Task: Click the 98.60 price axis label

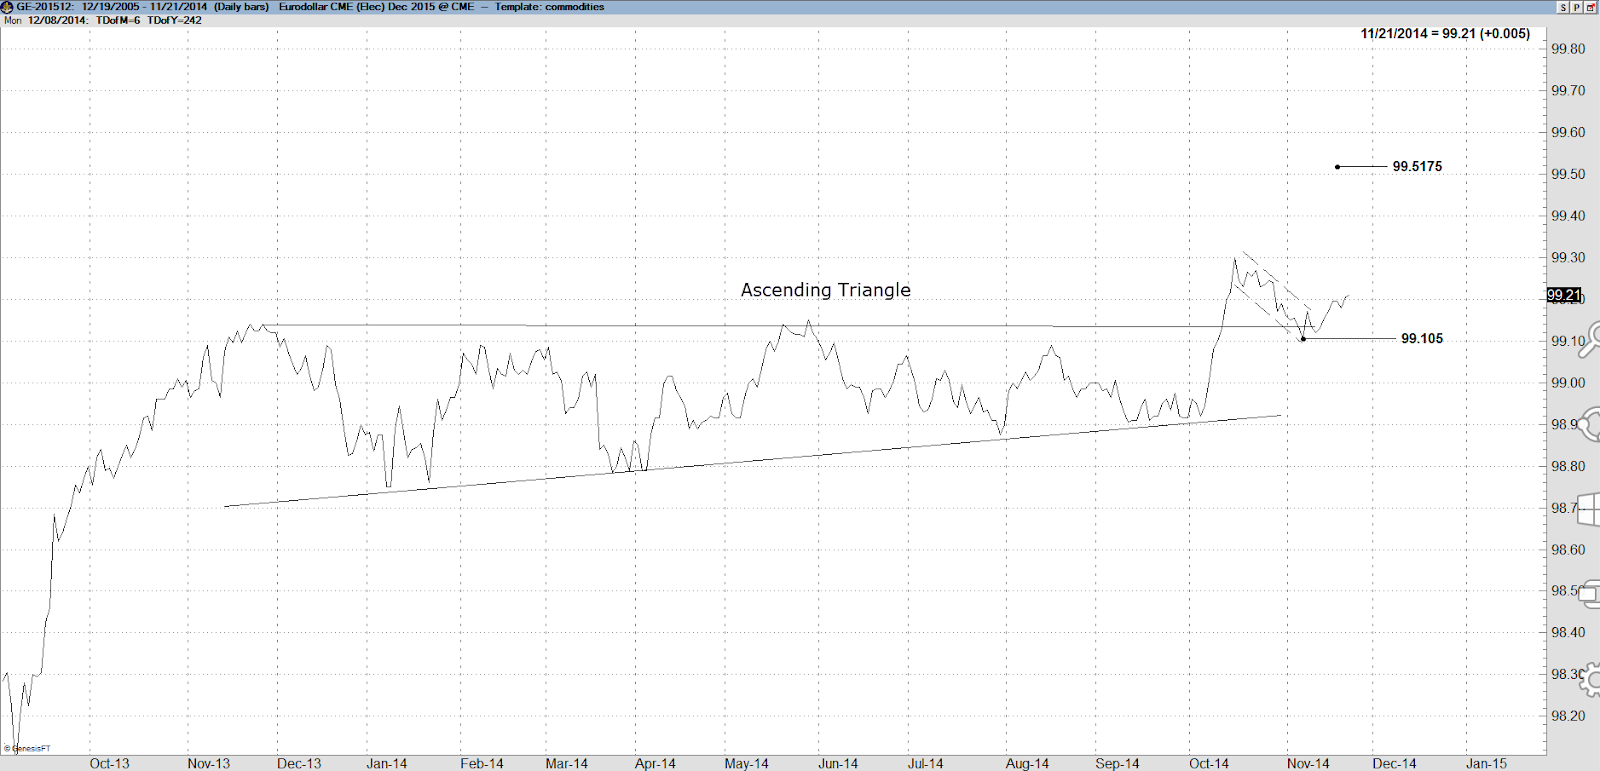Action: pos(1567,550)
